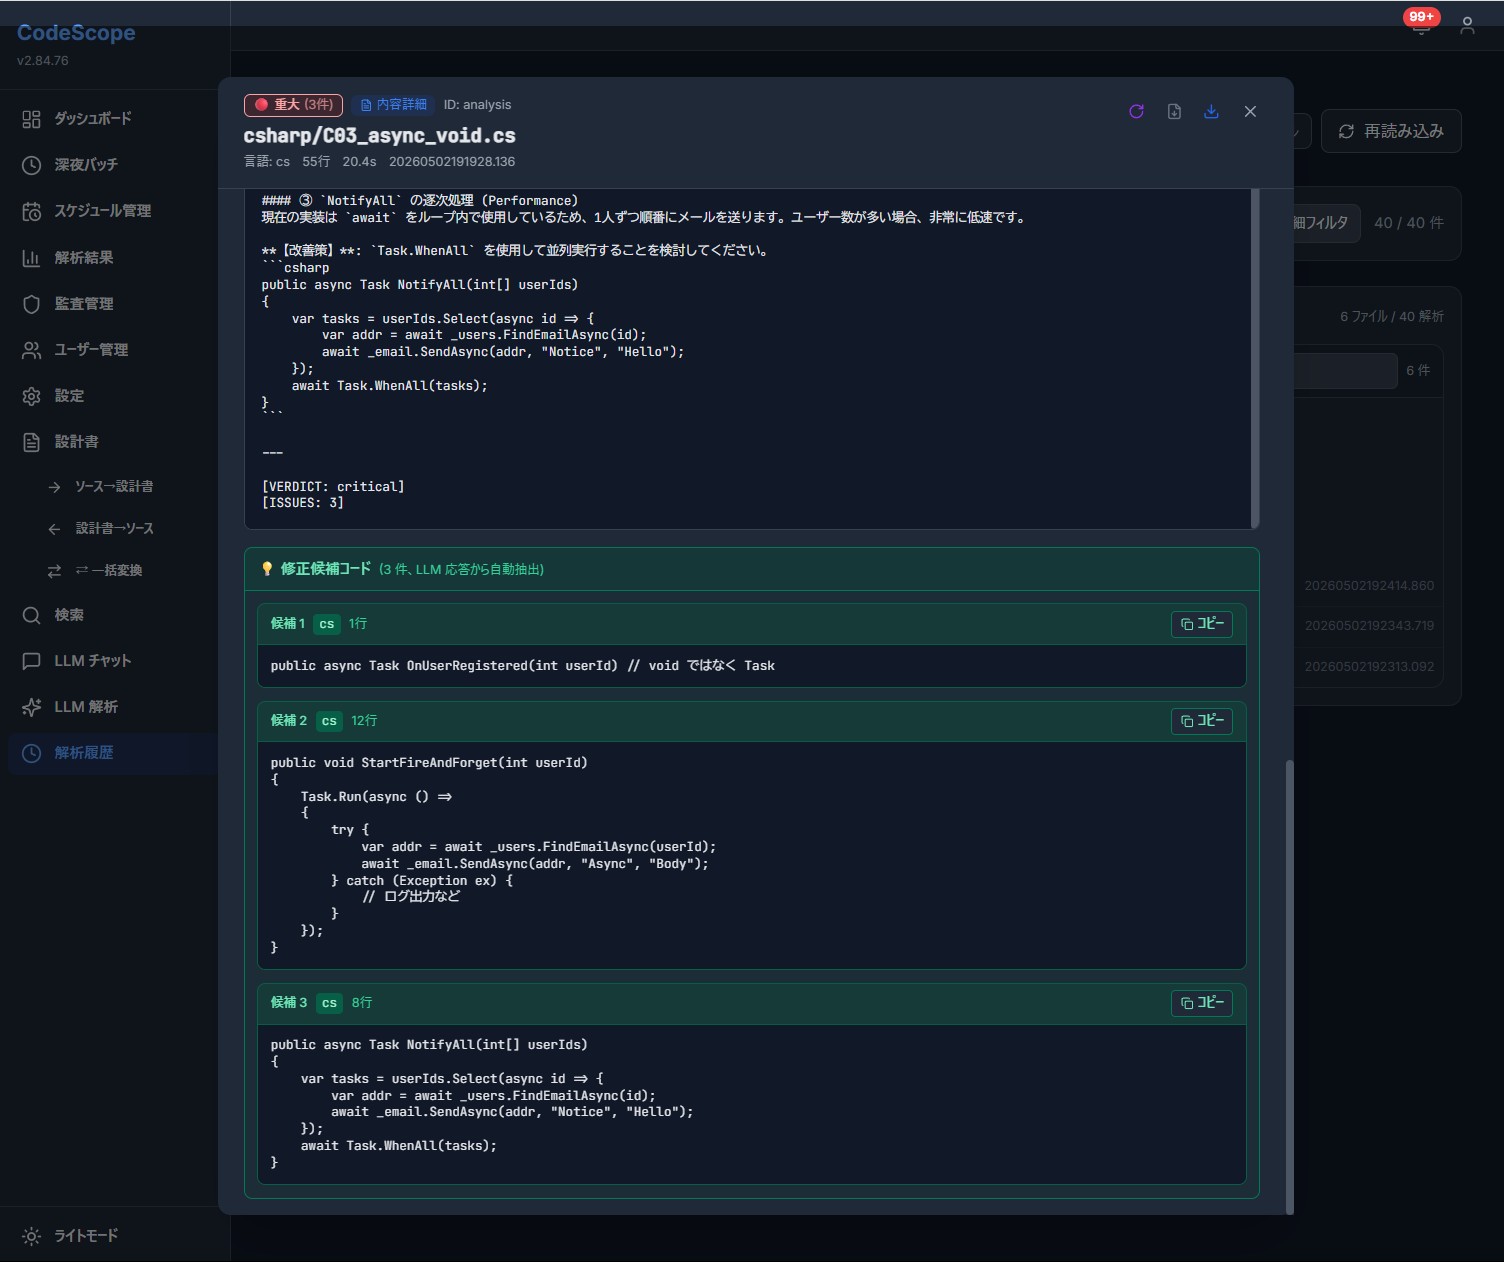Click the 細フィルタ button behind the dialog
Image resolution: width=1504 pixels, height=1262 pixels.
(x=1325, y=223)
